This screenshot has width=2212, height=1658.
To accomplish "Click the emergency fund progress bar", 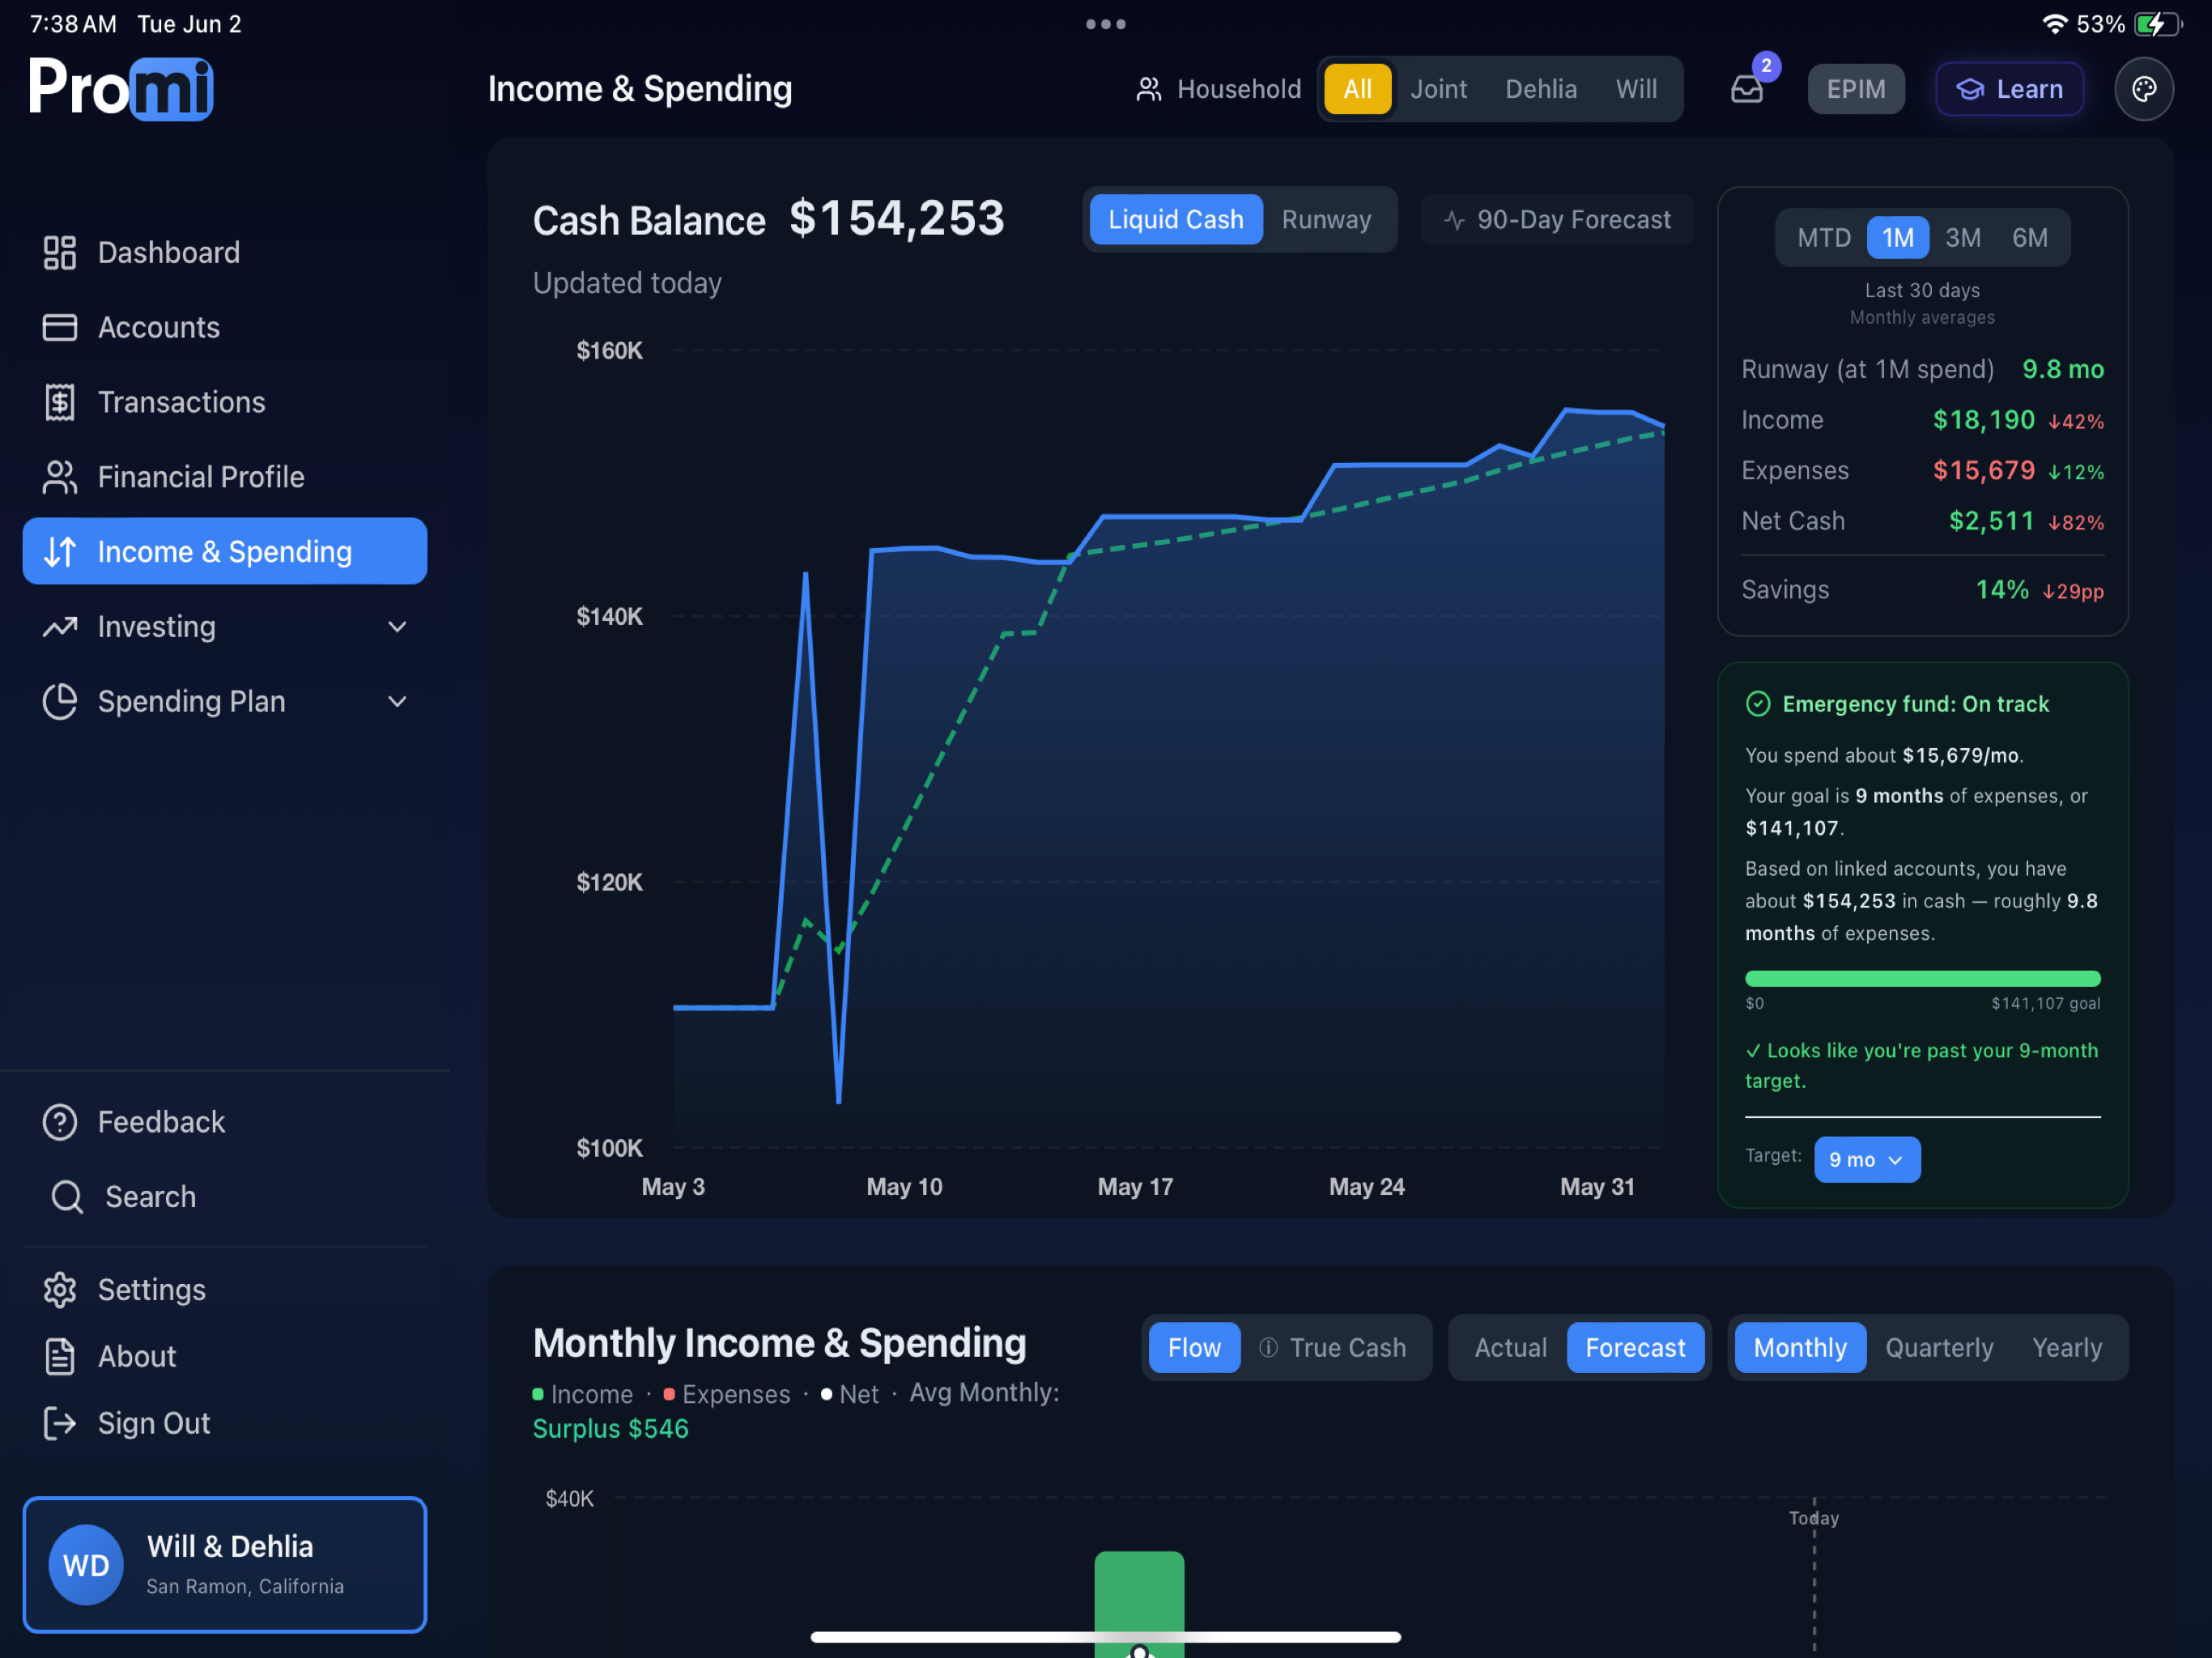I will [x=1922, y=978].
